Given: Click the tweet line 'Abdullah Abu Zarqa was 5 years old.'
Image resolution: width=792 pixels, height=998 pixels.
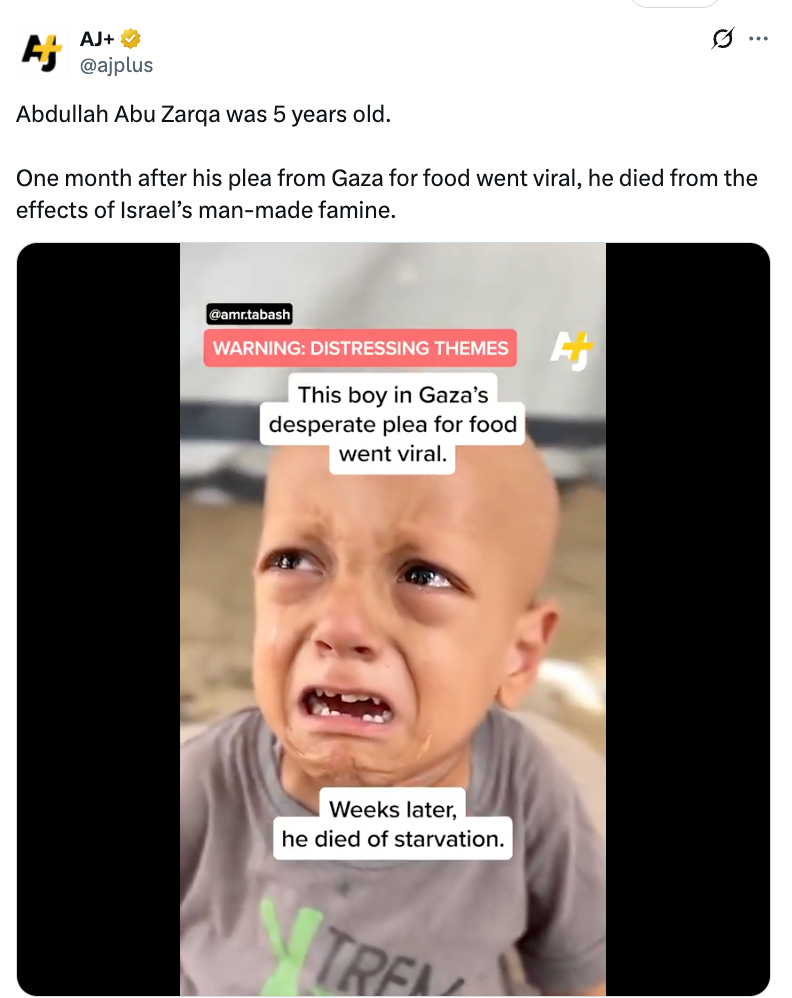Looking at the screenshot, I should click(x=203, y=115).
